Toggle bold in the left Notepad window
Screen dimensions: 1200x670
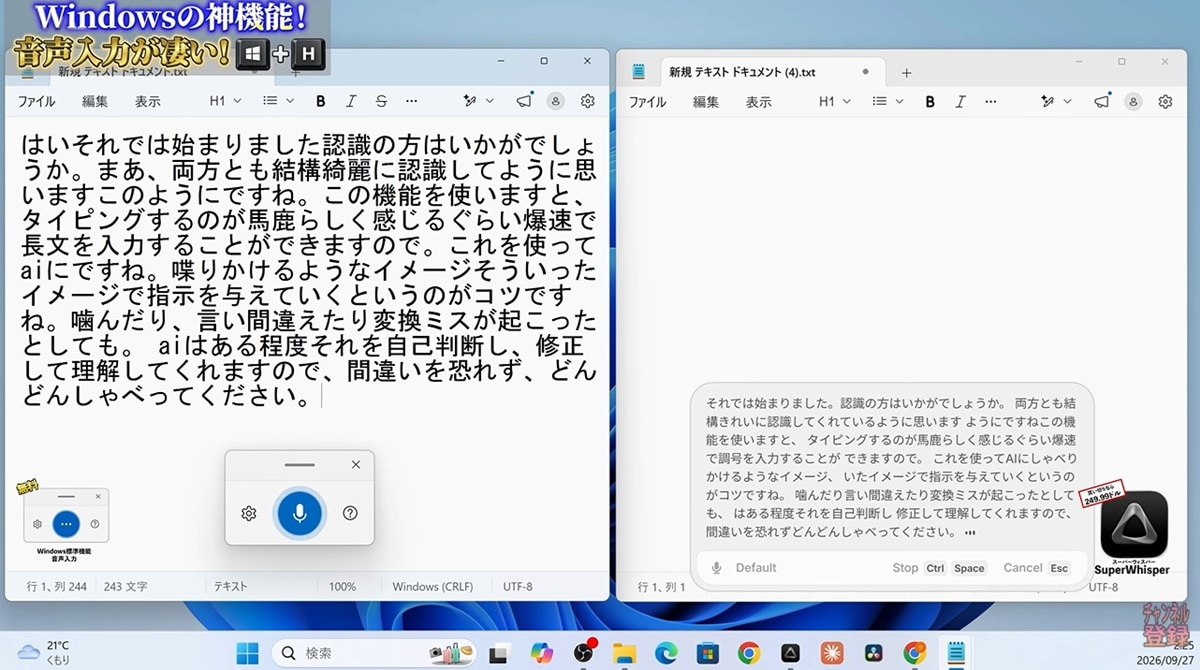pyautogui.click(x=321, y=101)
